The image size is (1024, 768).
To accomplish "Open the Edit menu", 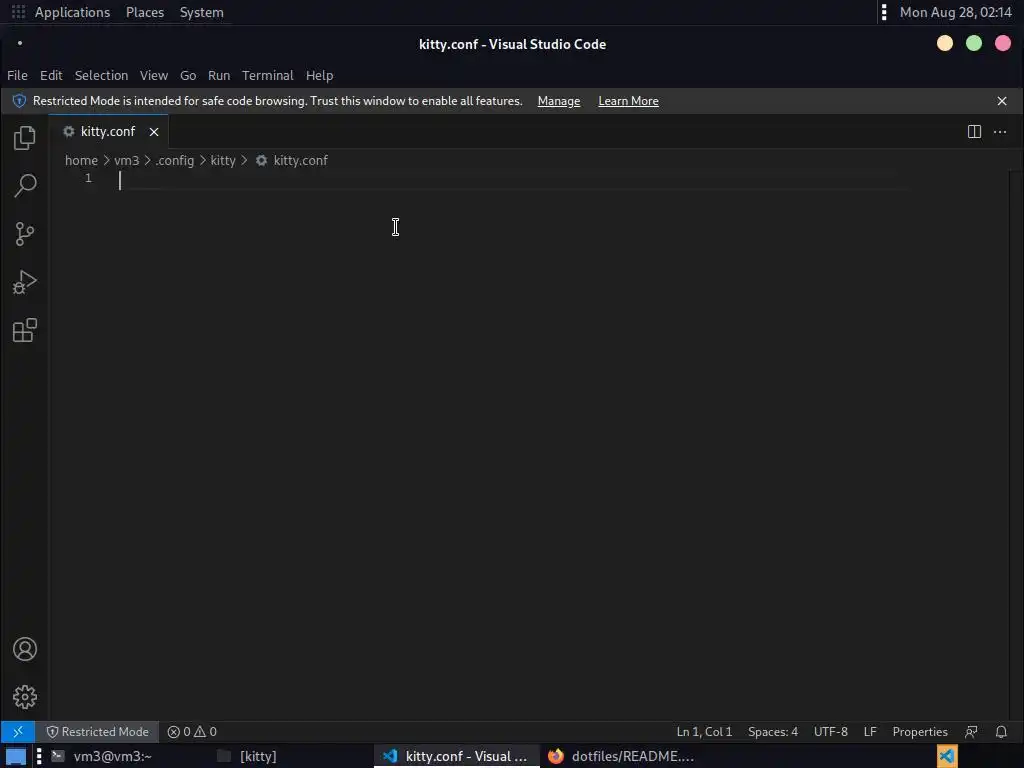I will pos(51,76).
